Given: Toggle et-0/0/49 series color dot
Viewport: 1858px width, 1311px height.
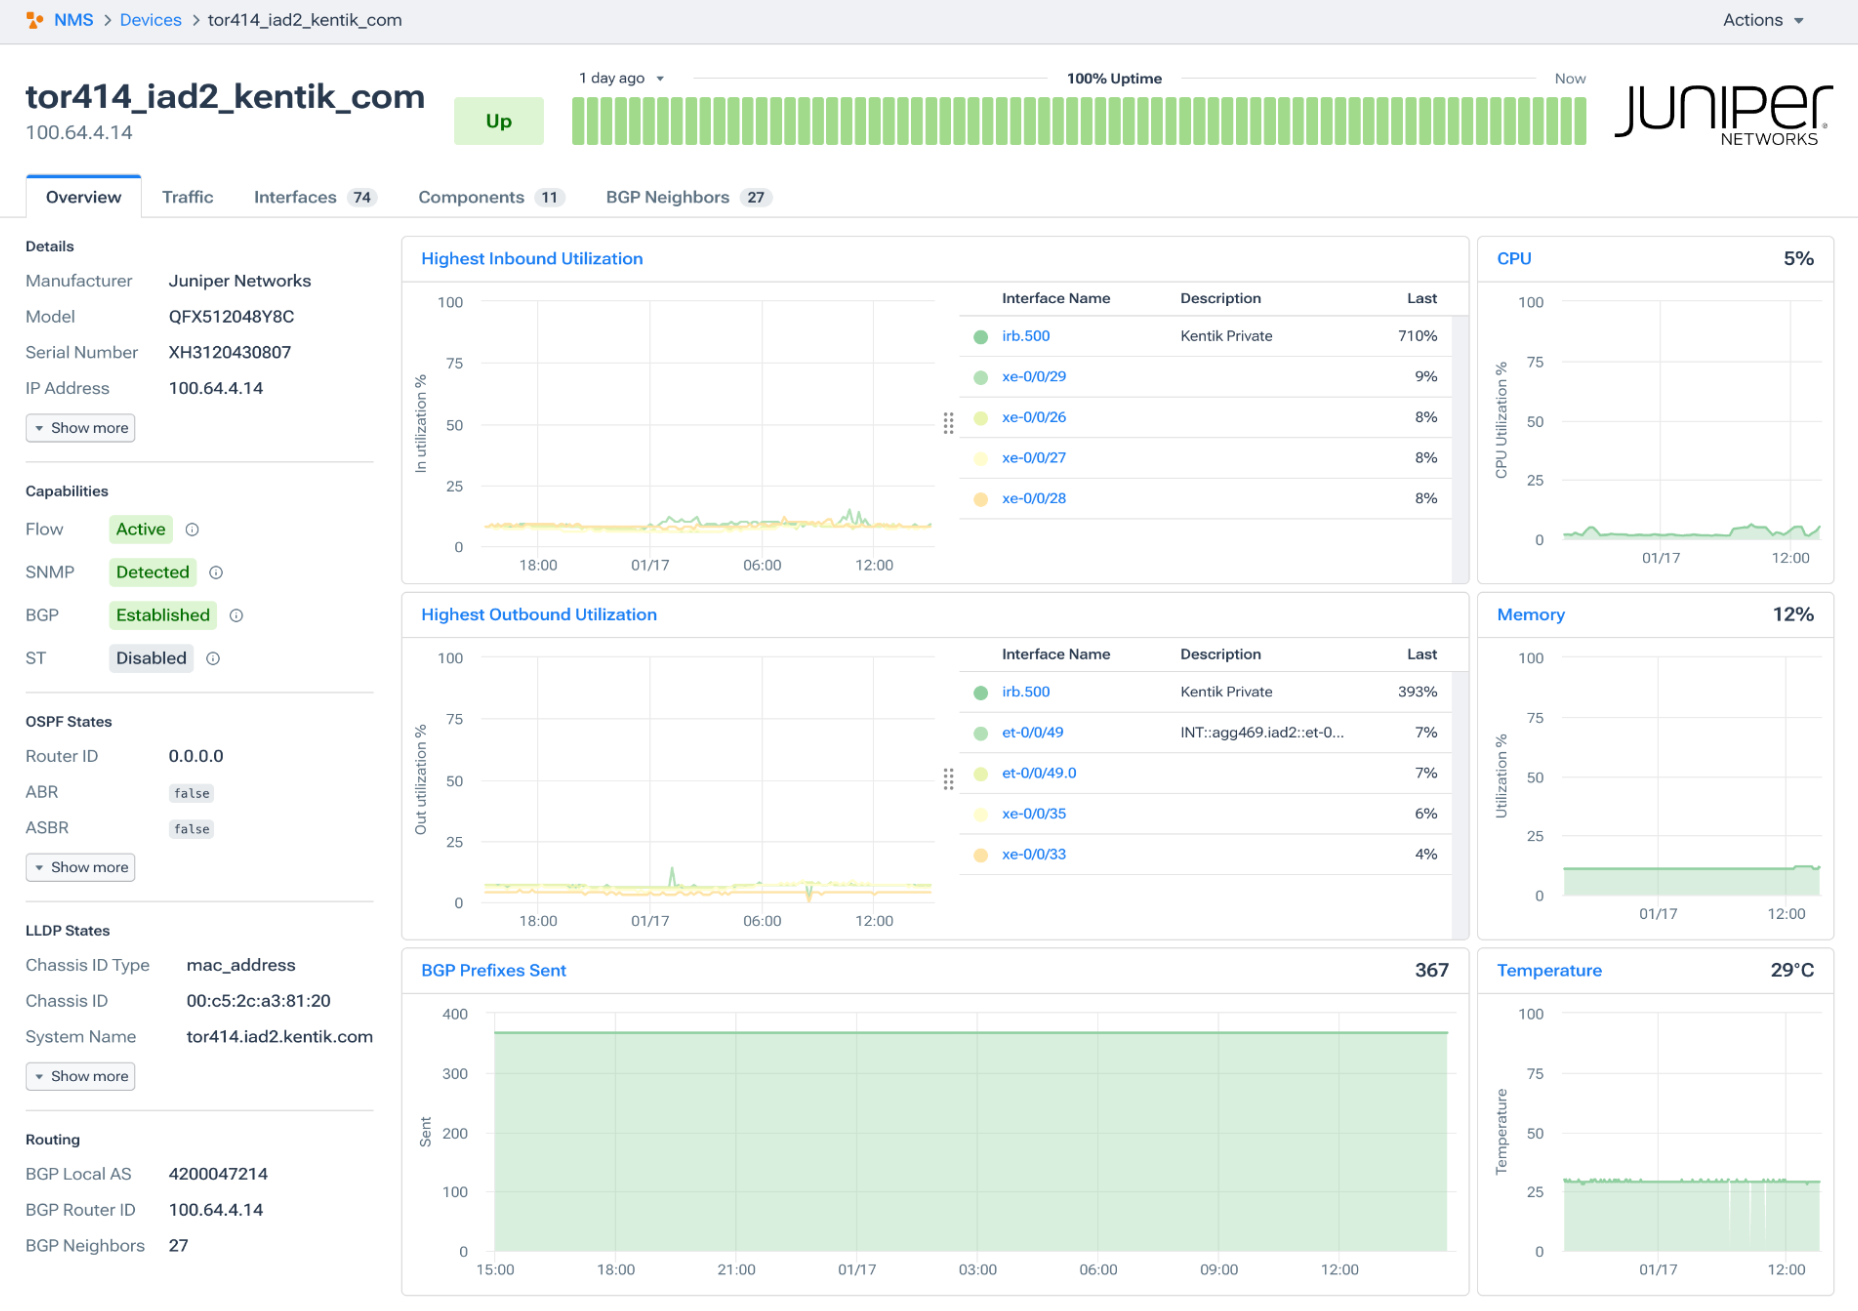Looking at the screenshot, I should click(x=981, y=734).
